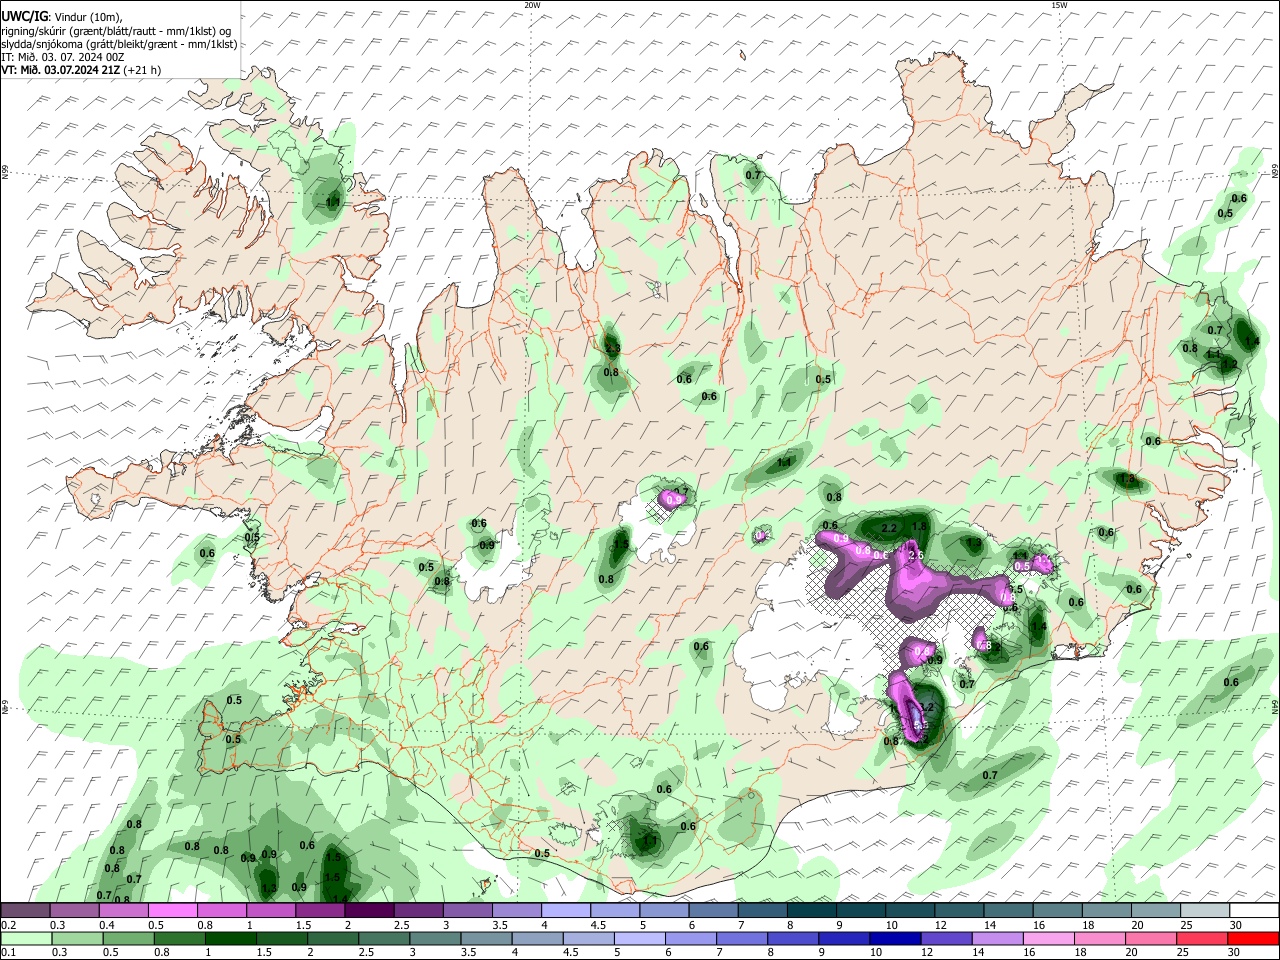Select snow legend swatch between 0.2 and 0.3
The image size is (1280, 960).
(25, 910)
